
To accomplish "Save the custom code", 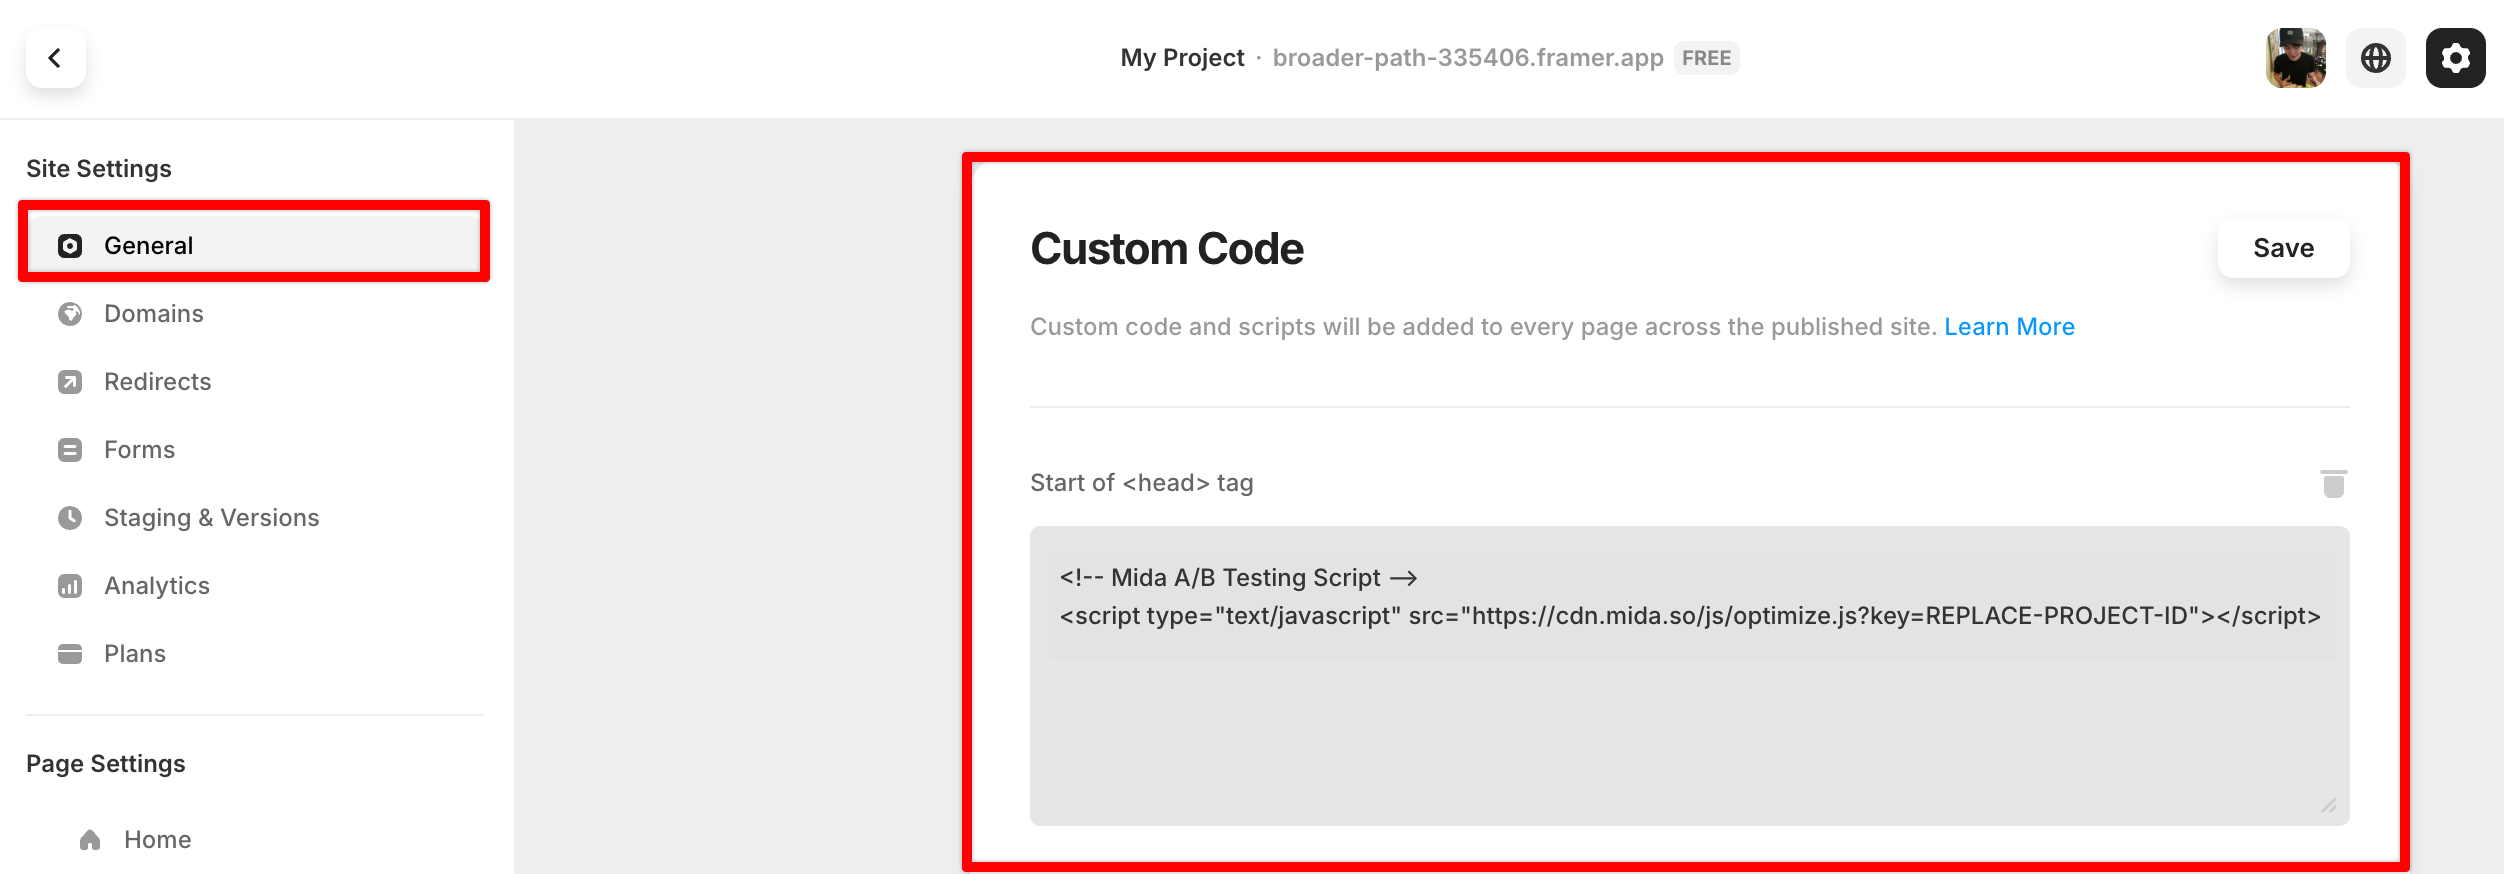I will pyautogui.click(x=2283, y=248).
